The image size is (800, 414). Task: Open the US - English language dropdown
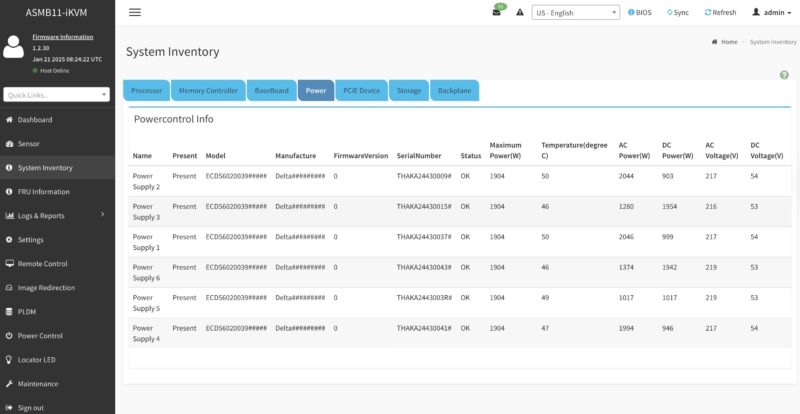point(576,12)
